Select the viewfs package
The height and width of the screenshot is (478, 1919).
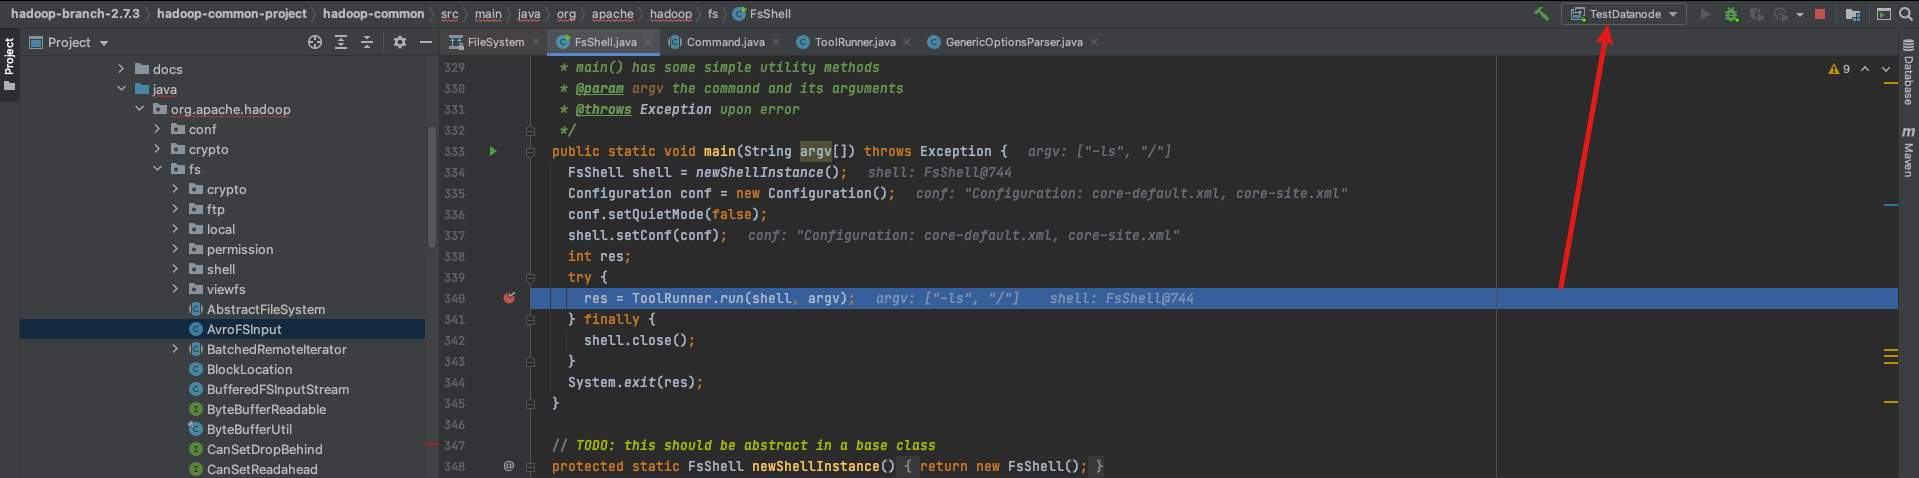(226, 289)
